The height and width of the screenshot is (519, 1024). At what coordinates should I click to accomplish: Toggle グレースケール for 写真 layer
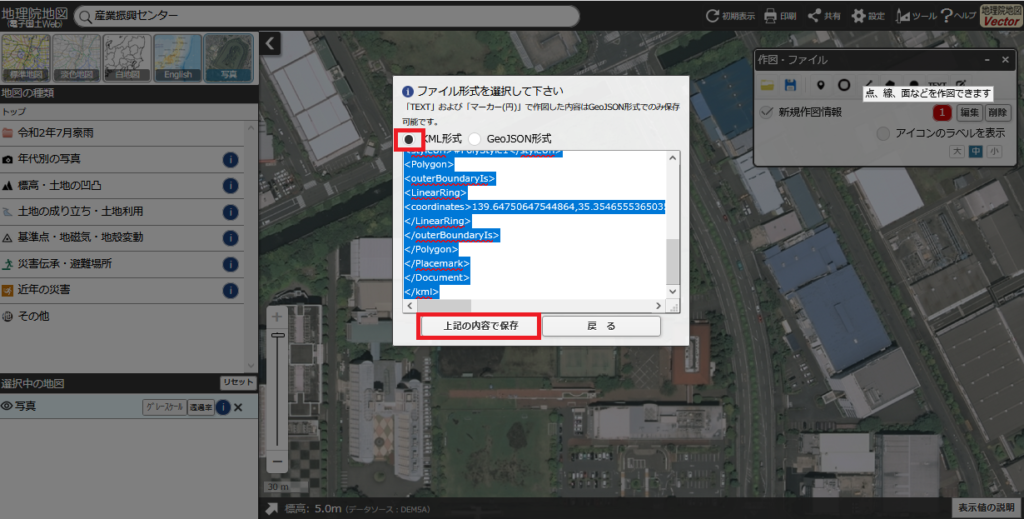coord(164,407)
